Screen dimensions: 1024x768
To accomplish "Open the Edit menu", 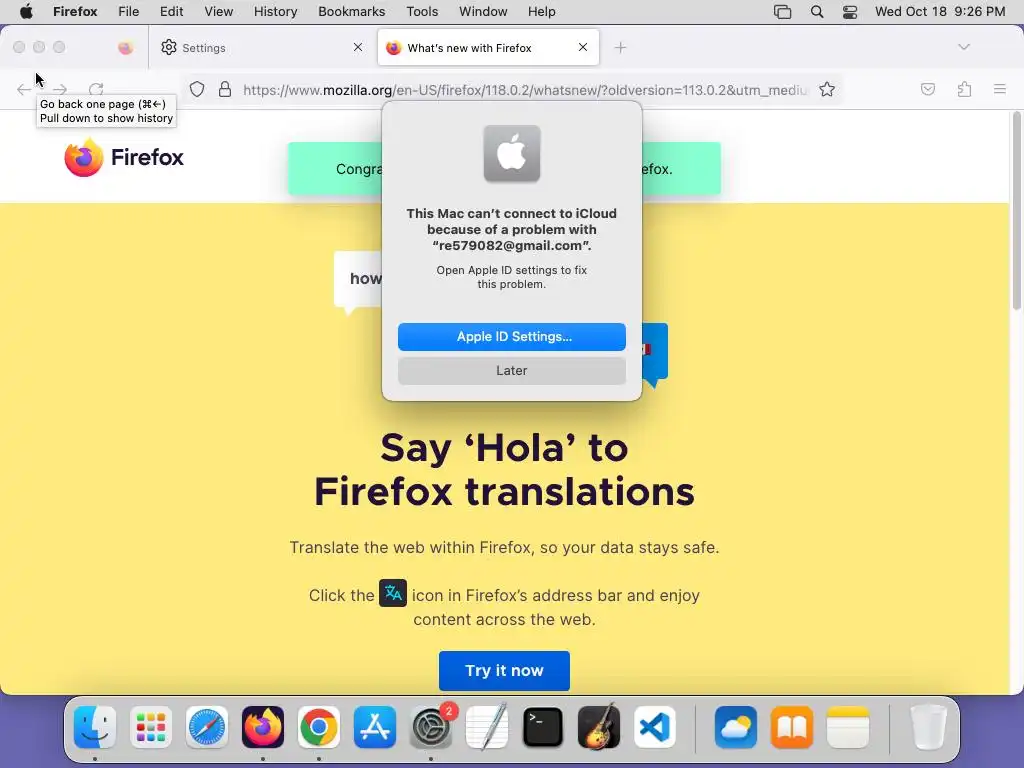I will (171, 12).
